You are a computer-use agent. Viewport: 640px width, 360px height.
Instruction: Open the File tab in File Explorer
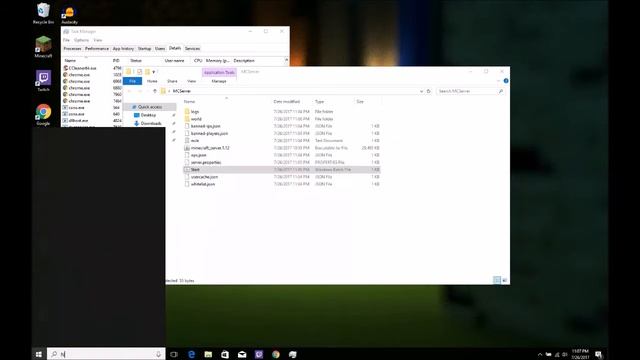(x=132, y=81)
